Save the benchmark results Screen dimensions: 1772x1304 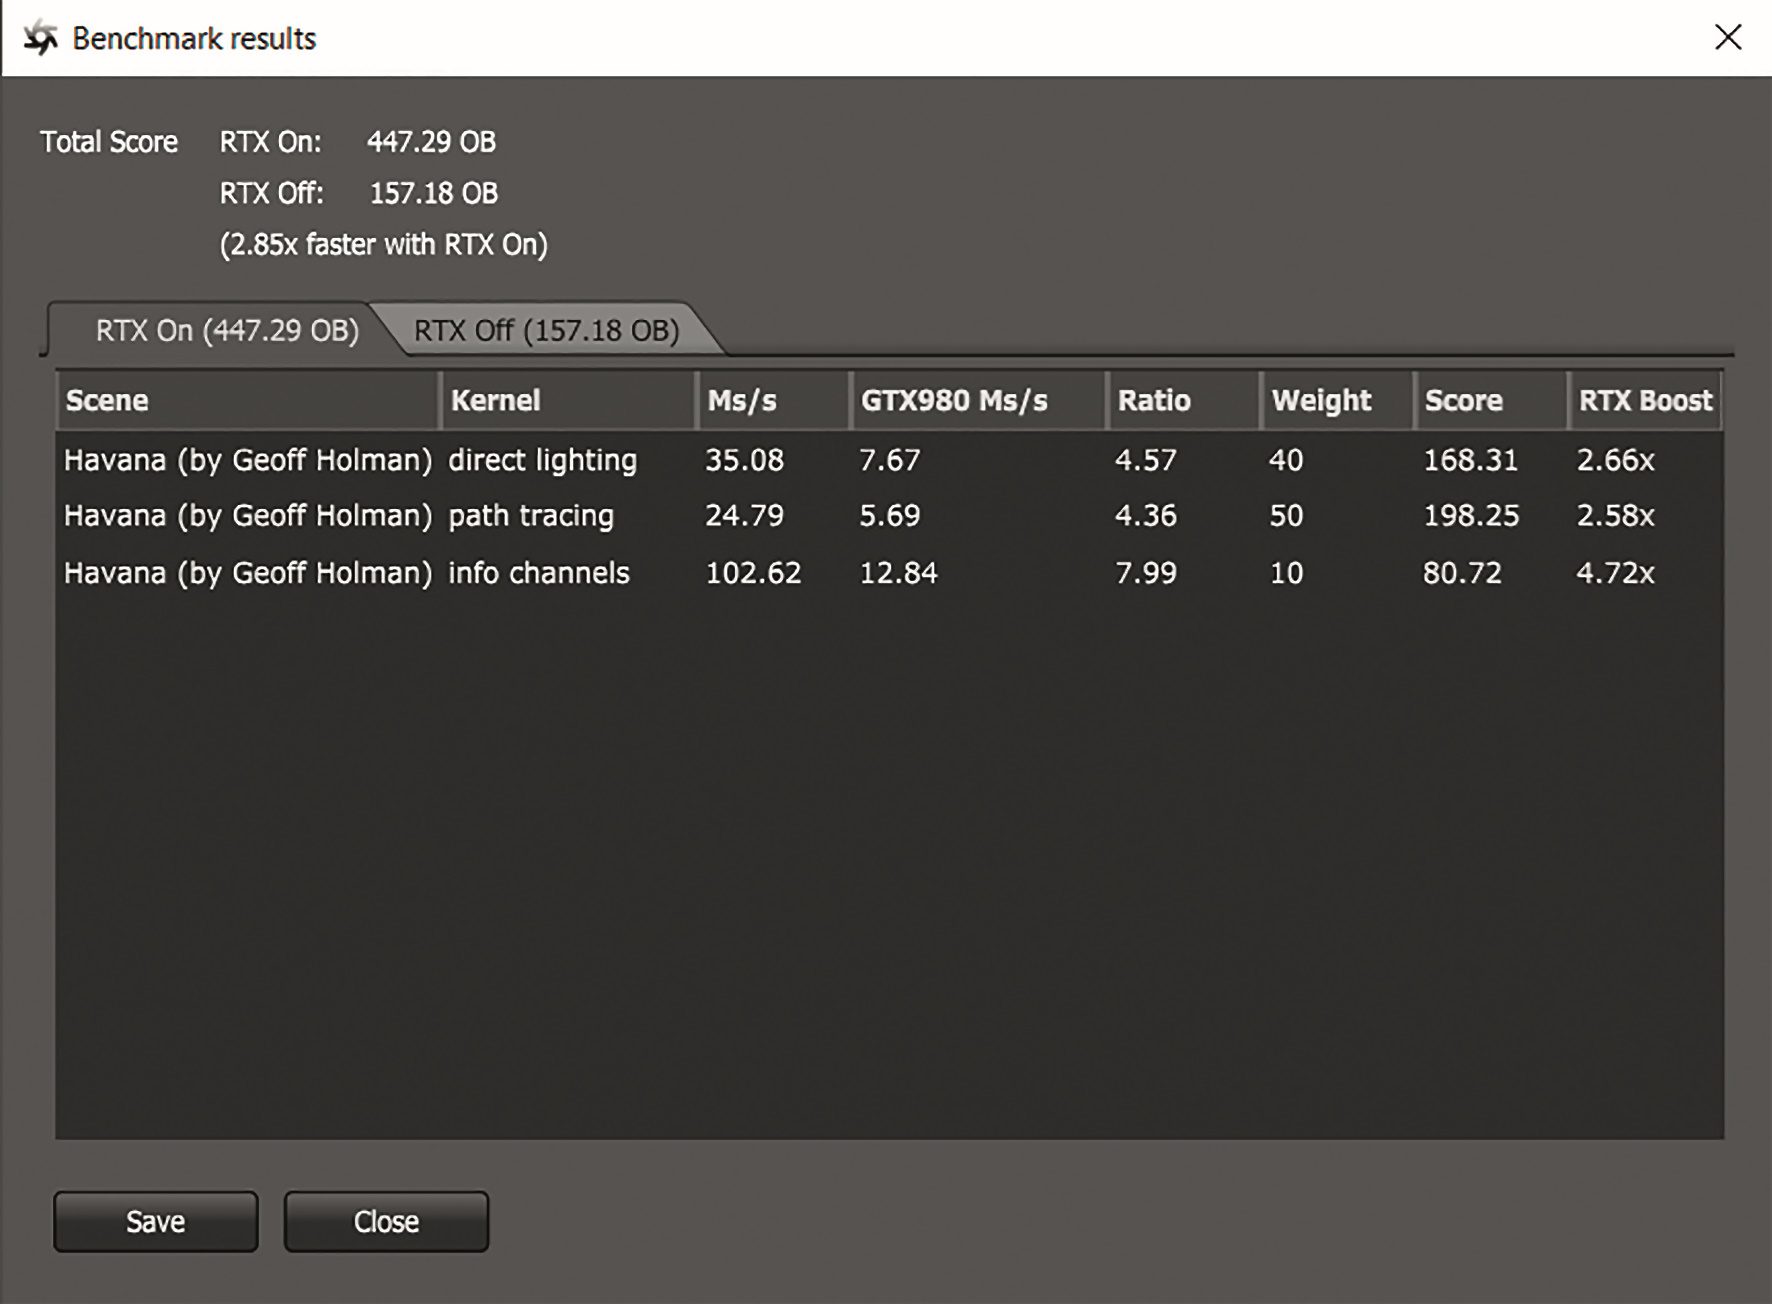click(x=156, y=1221)
